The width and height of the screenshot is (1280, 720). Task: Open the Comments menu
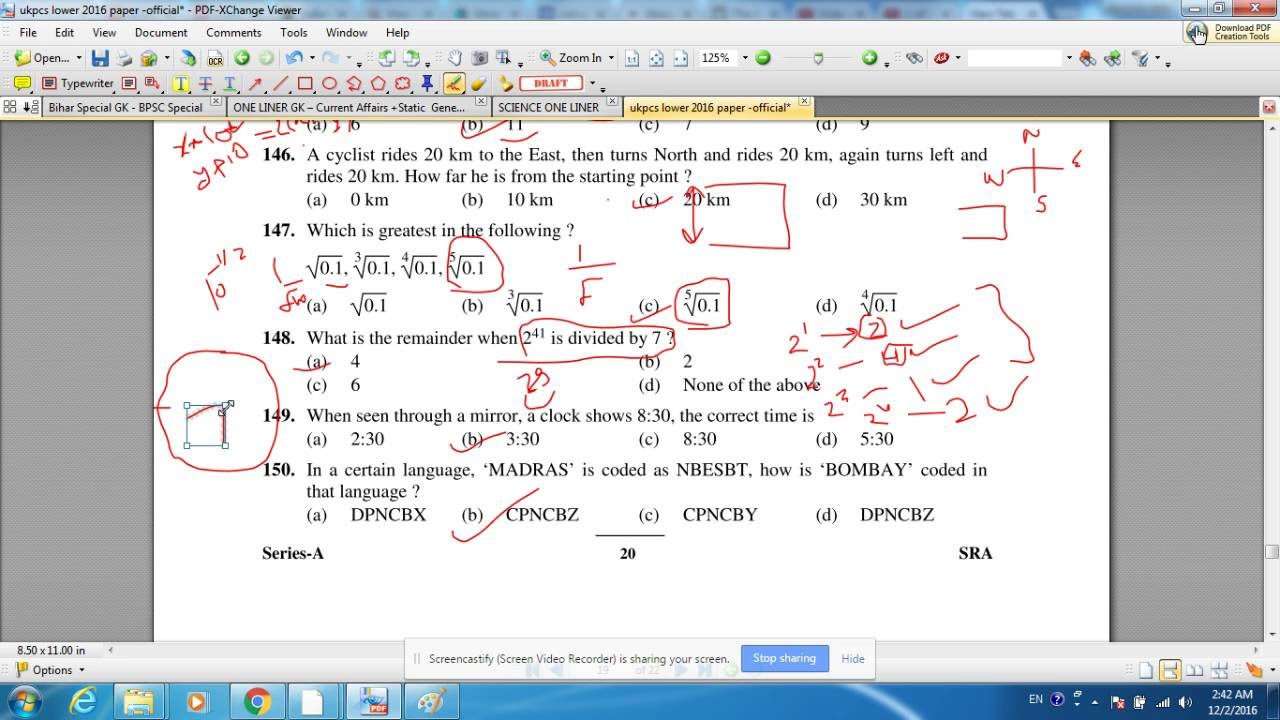[234, 32]
